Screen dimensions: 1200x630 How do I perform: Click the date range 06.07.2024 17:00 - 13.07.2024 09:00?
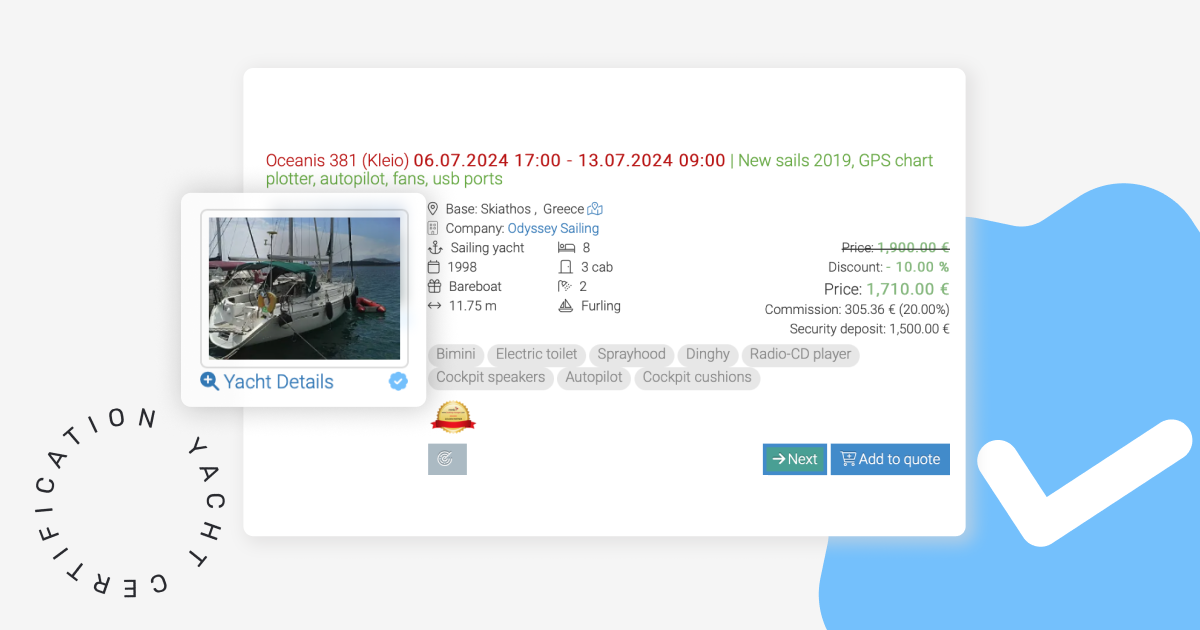(x=569, y=160)
